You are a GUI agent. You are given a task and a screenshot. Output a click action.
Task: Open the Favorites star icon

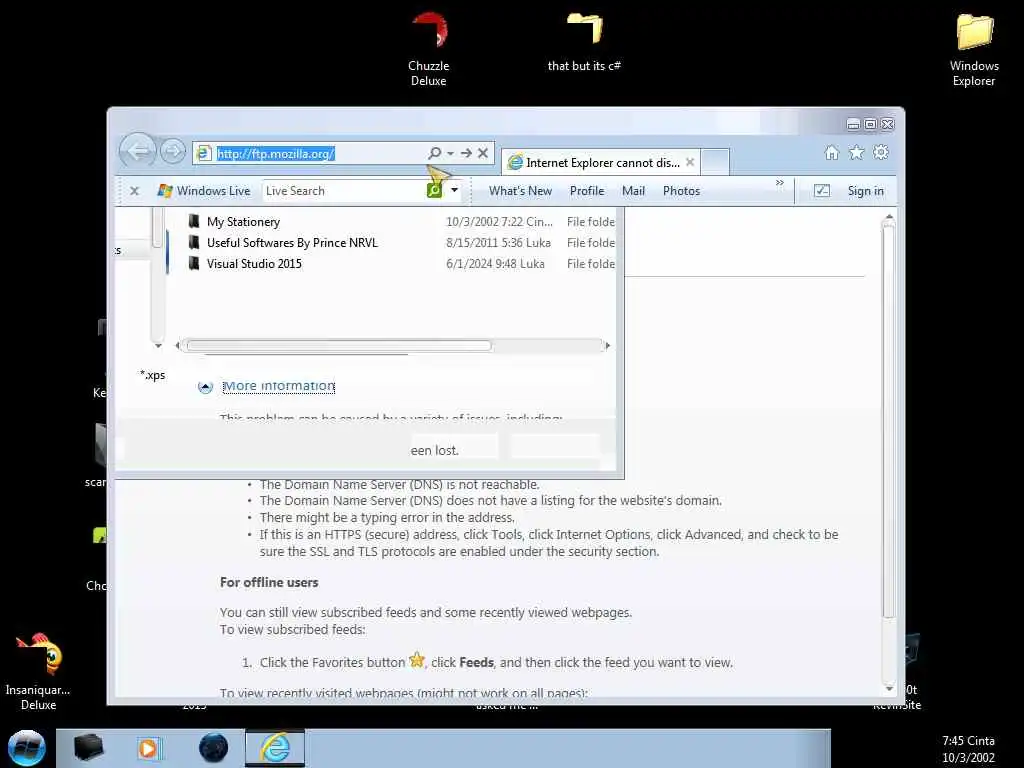856,153
